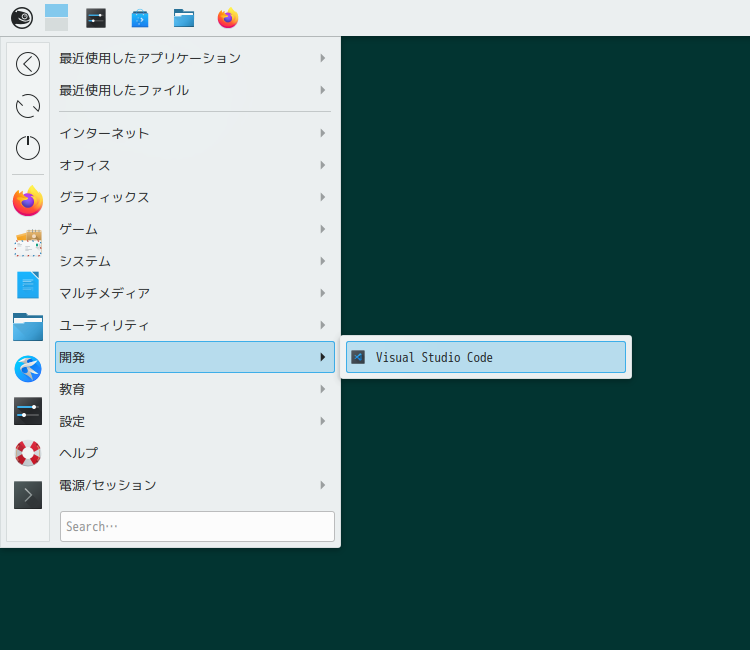The height and width of the screenshot is (650, 750).
Task: Select the オフィス category
Action: (195, 165)
